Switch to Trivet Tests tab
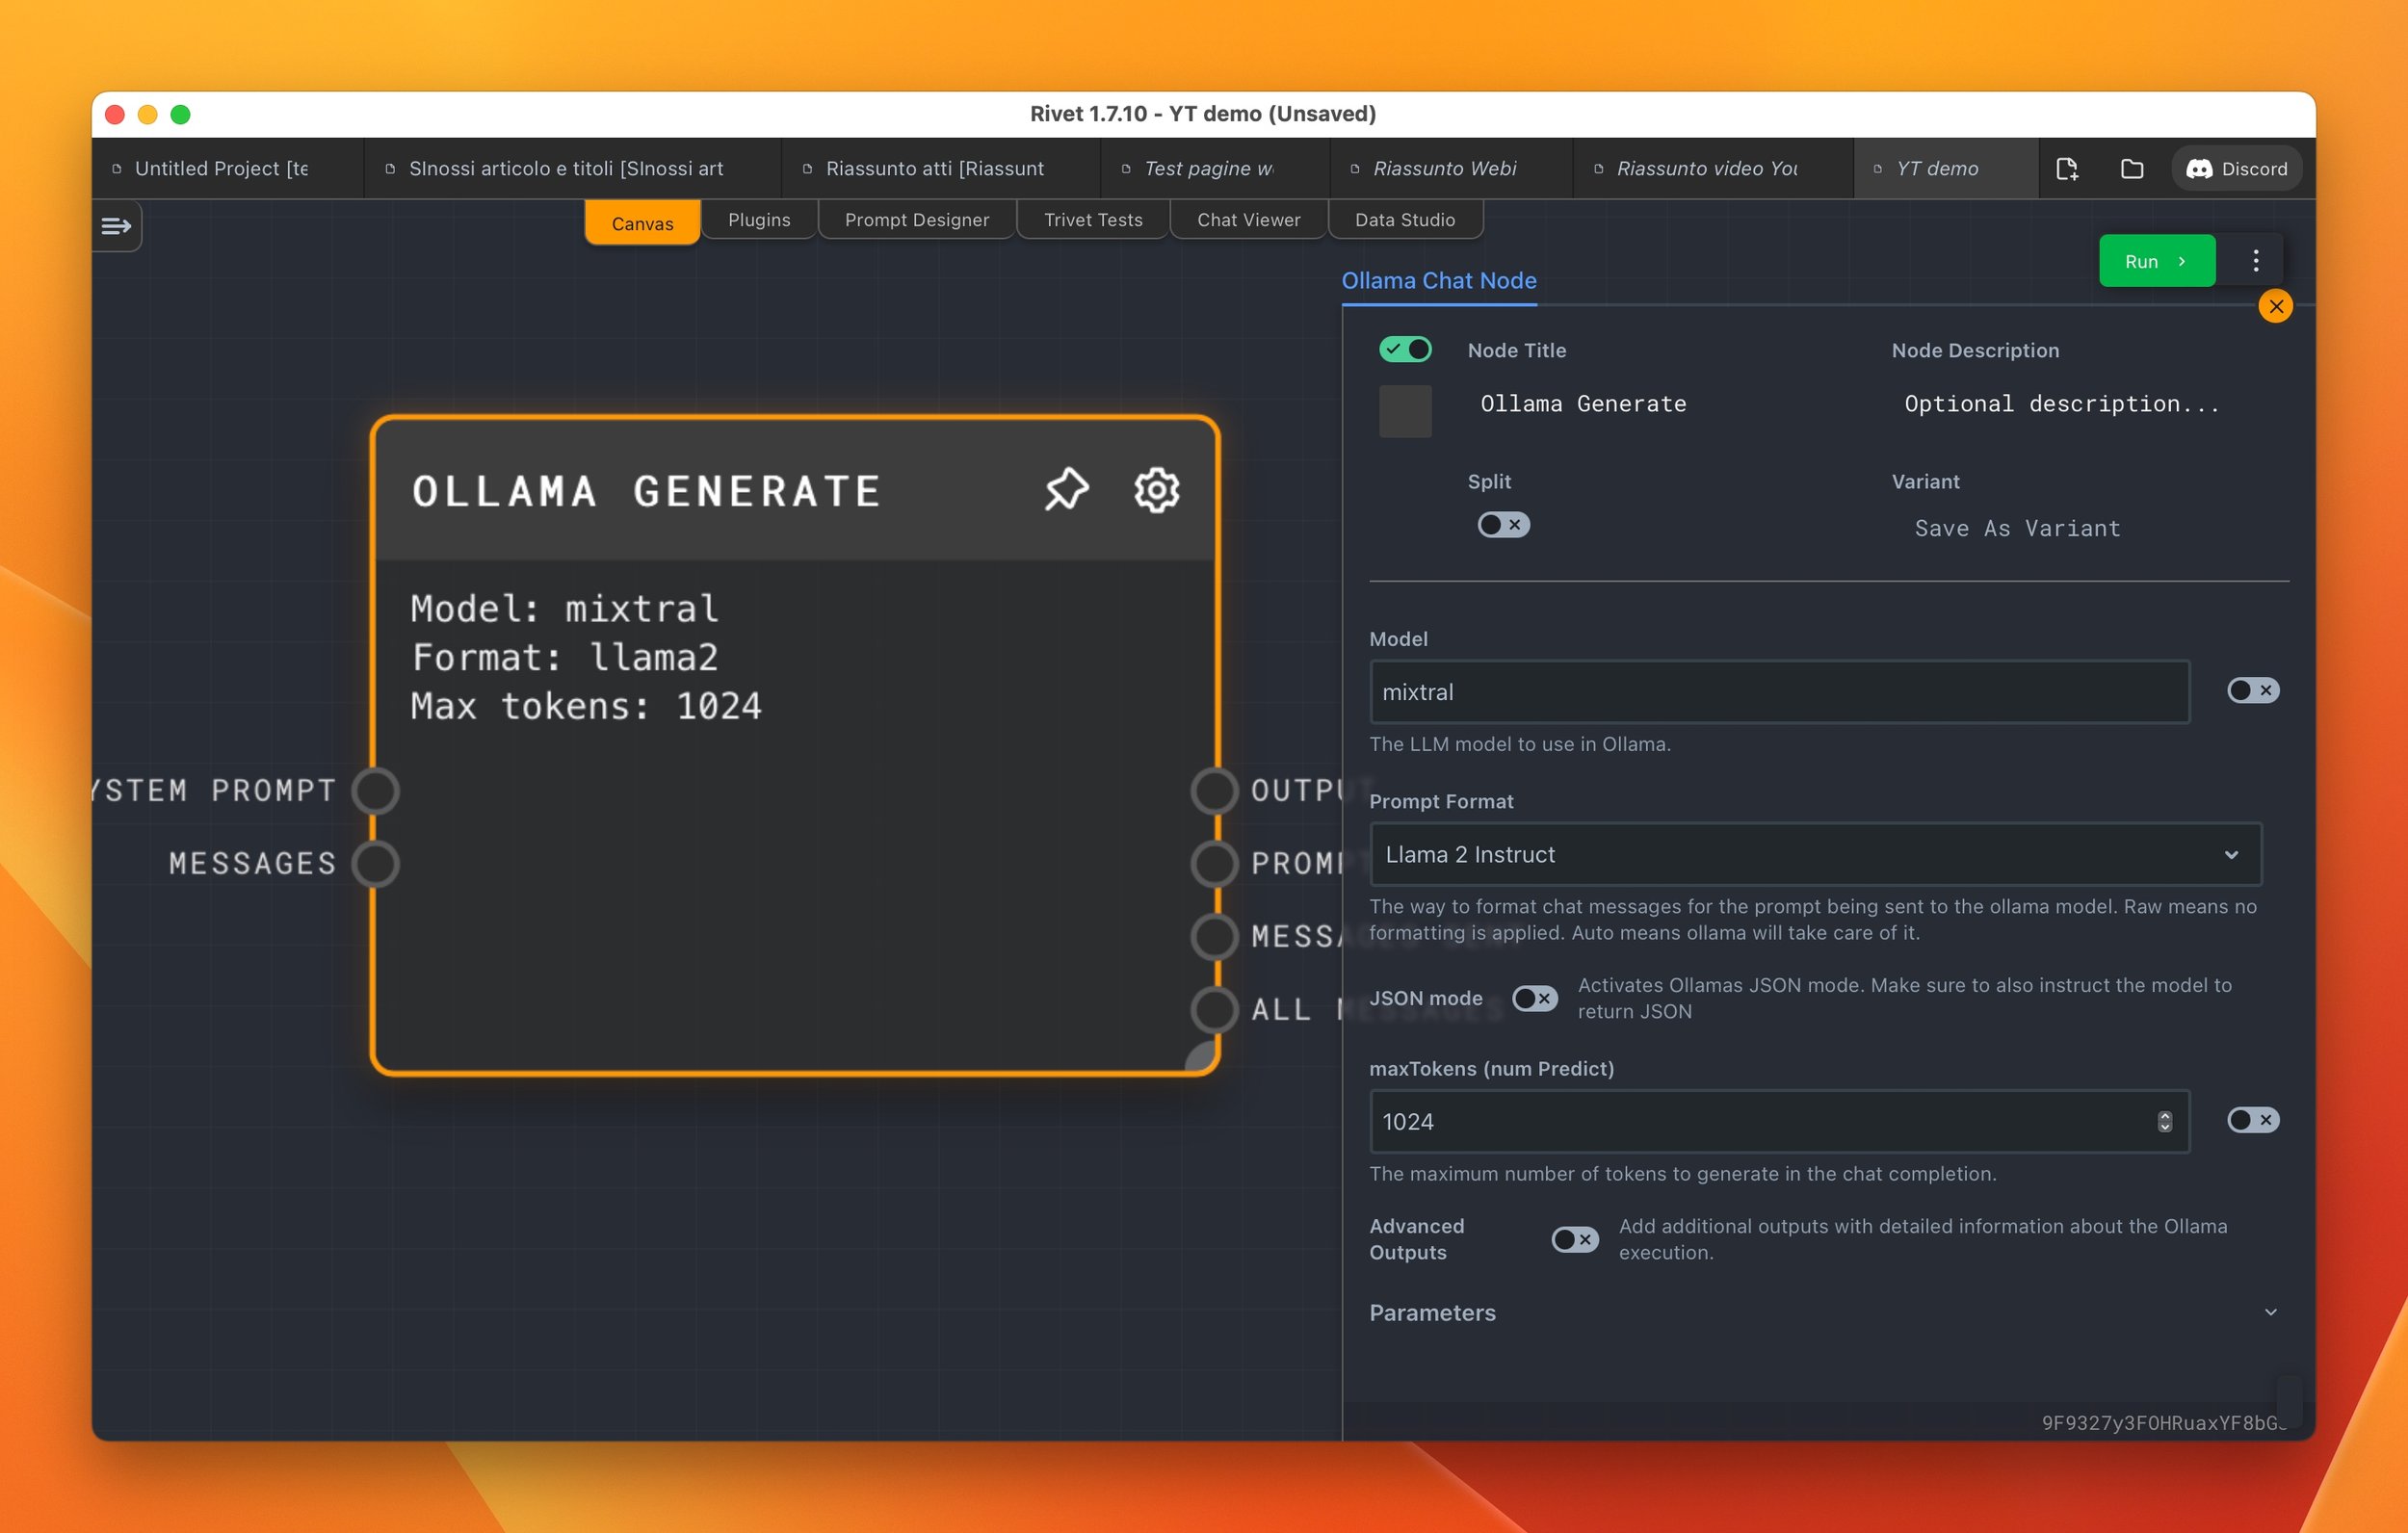The width and height of the screenshot is (2408, 1533). tap(1093, 220)
